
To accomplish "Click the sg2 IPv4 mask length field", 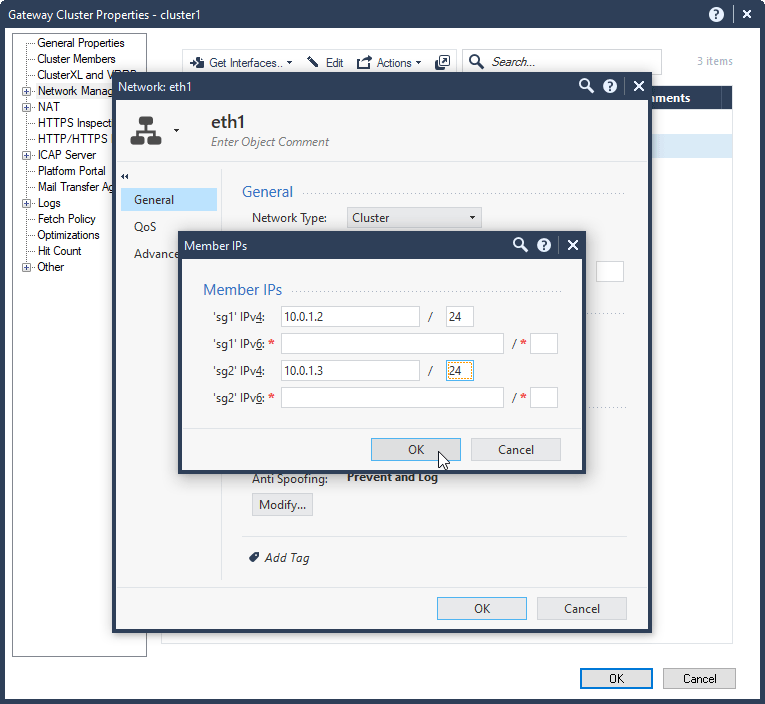I will point(460,371).
